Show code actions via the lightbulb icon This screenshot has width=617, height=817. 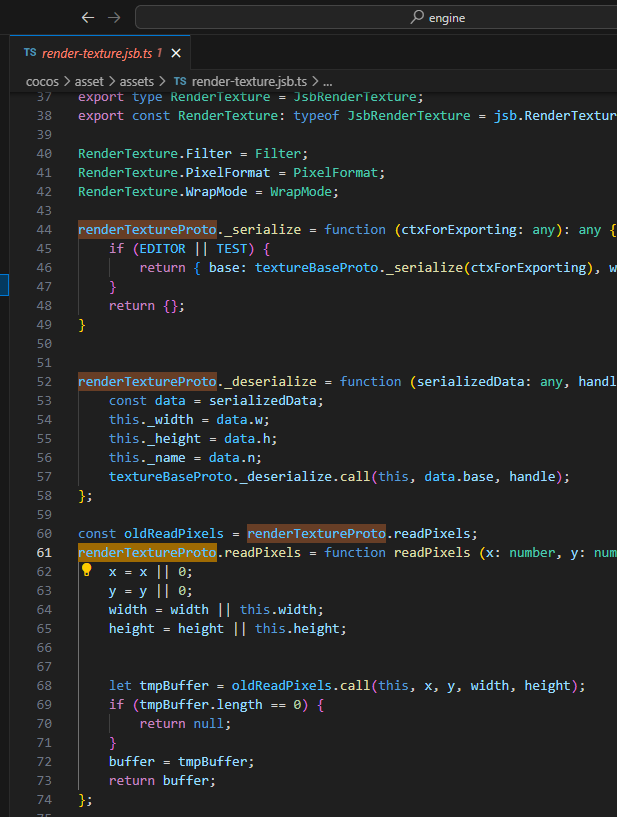87,570
